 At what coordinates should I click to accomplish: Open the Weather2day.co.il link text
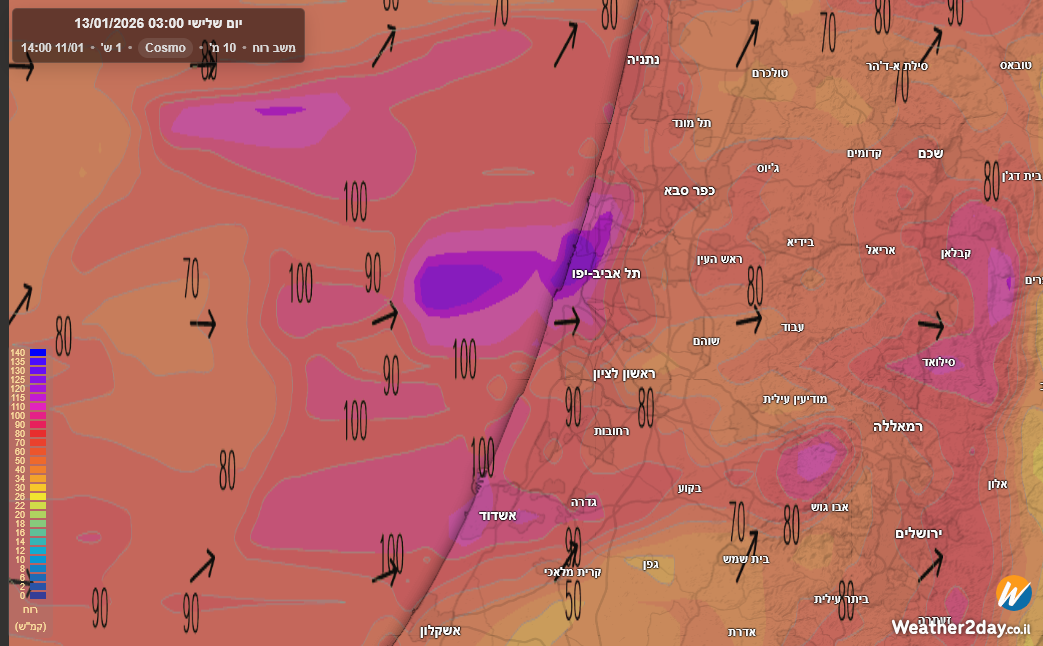[x=960, y=627]
